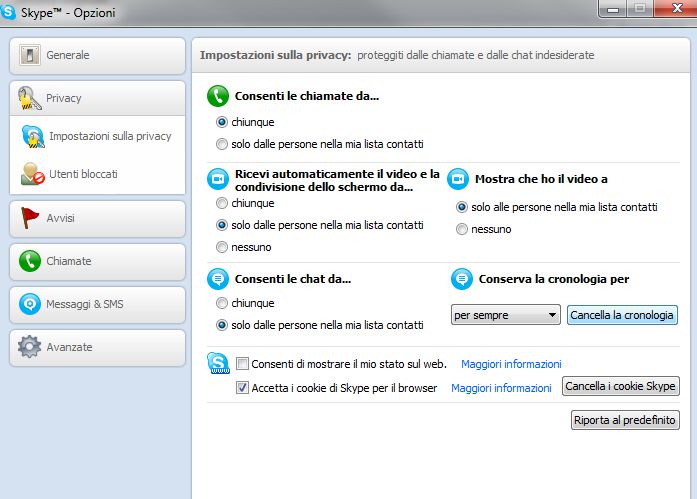Uncheck Accetta i cookie di Skype per il browser
Viewport: 697px width, 499px height.
242,387
